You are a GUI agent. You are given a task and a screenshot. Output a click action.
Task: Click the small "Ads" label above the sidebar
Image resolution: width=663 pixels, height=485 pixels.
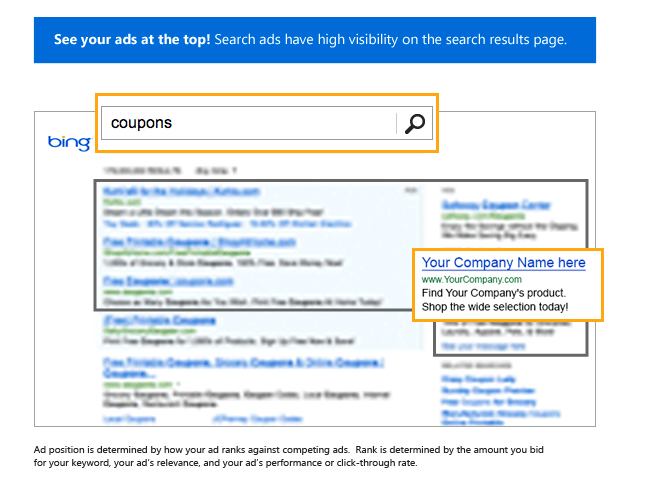point(448,190)
